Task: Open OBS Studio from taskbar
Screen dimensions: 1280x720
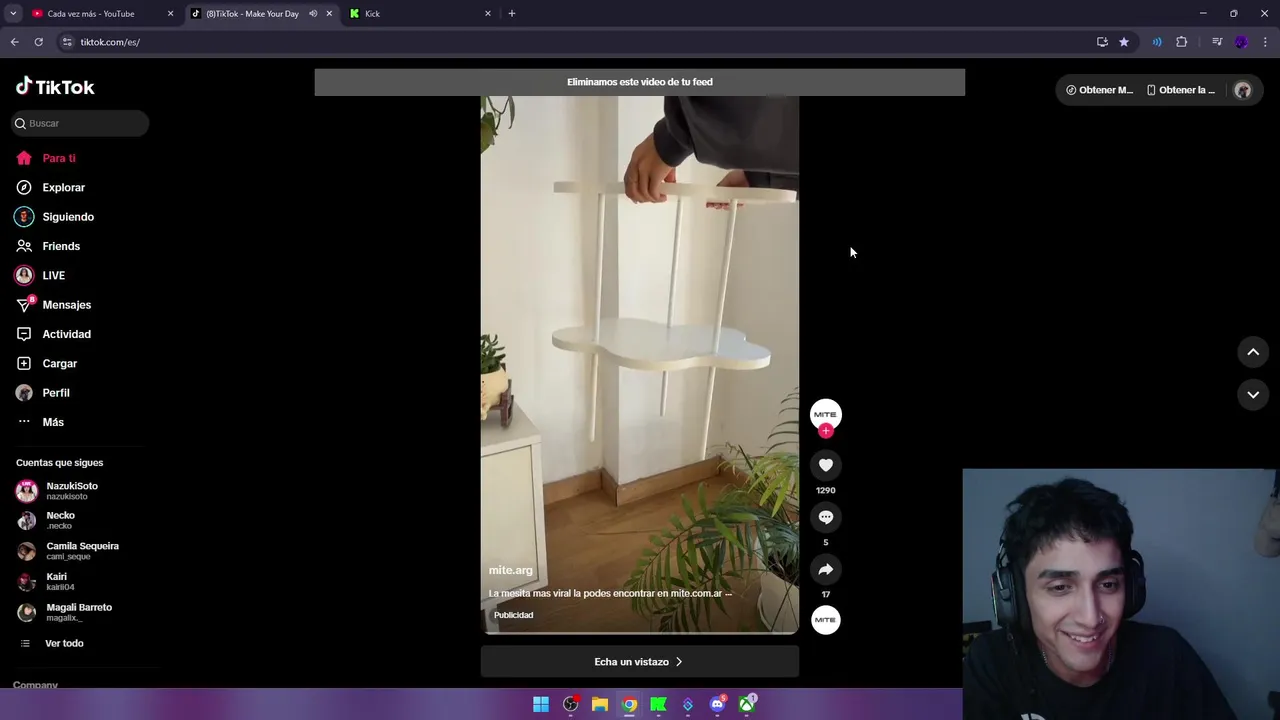Action: pyautogui.click(x=571, y=704)
